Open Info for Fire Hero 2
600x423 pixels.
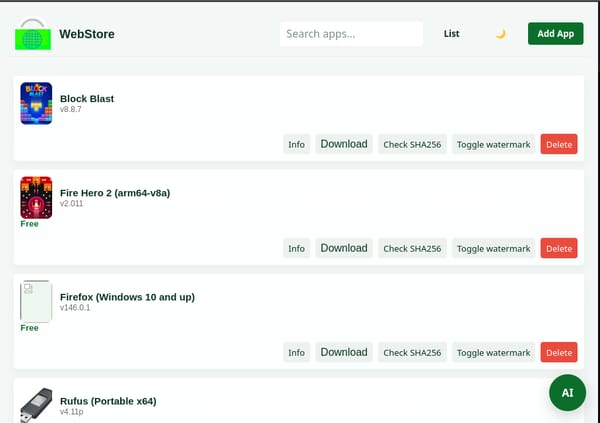coord(296,248)
